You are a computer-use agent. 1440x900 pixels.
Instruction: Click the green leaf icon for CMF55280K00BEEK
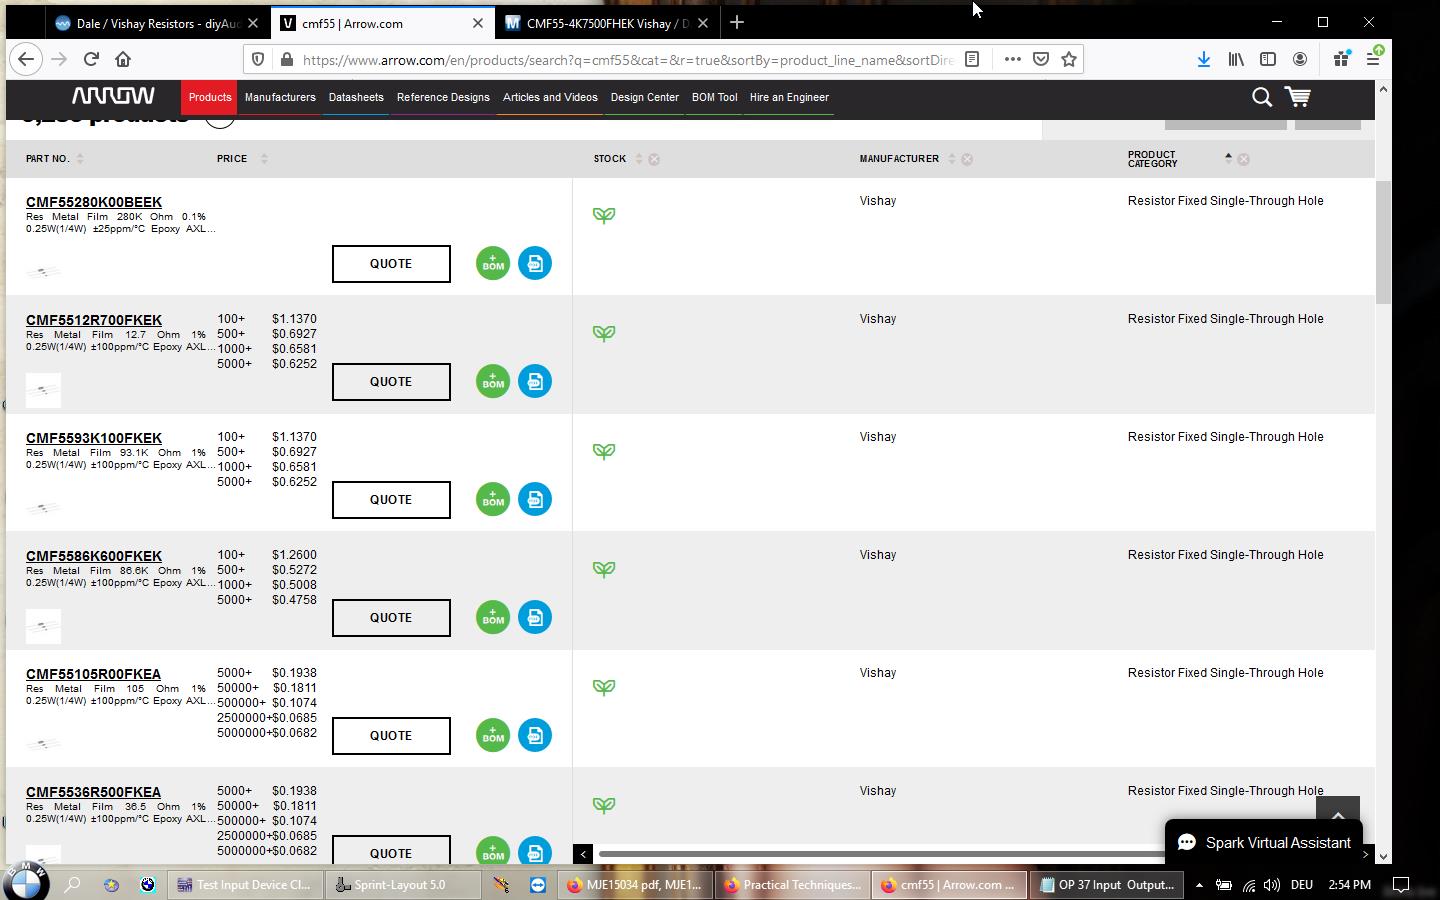point(604,215)
